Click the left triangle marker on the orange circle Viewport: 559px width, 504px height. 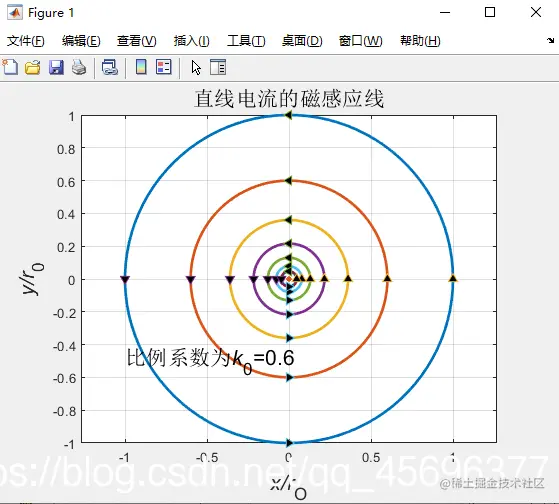pyautogui.click(x=191, y=279)
